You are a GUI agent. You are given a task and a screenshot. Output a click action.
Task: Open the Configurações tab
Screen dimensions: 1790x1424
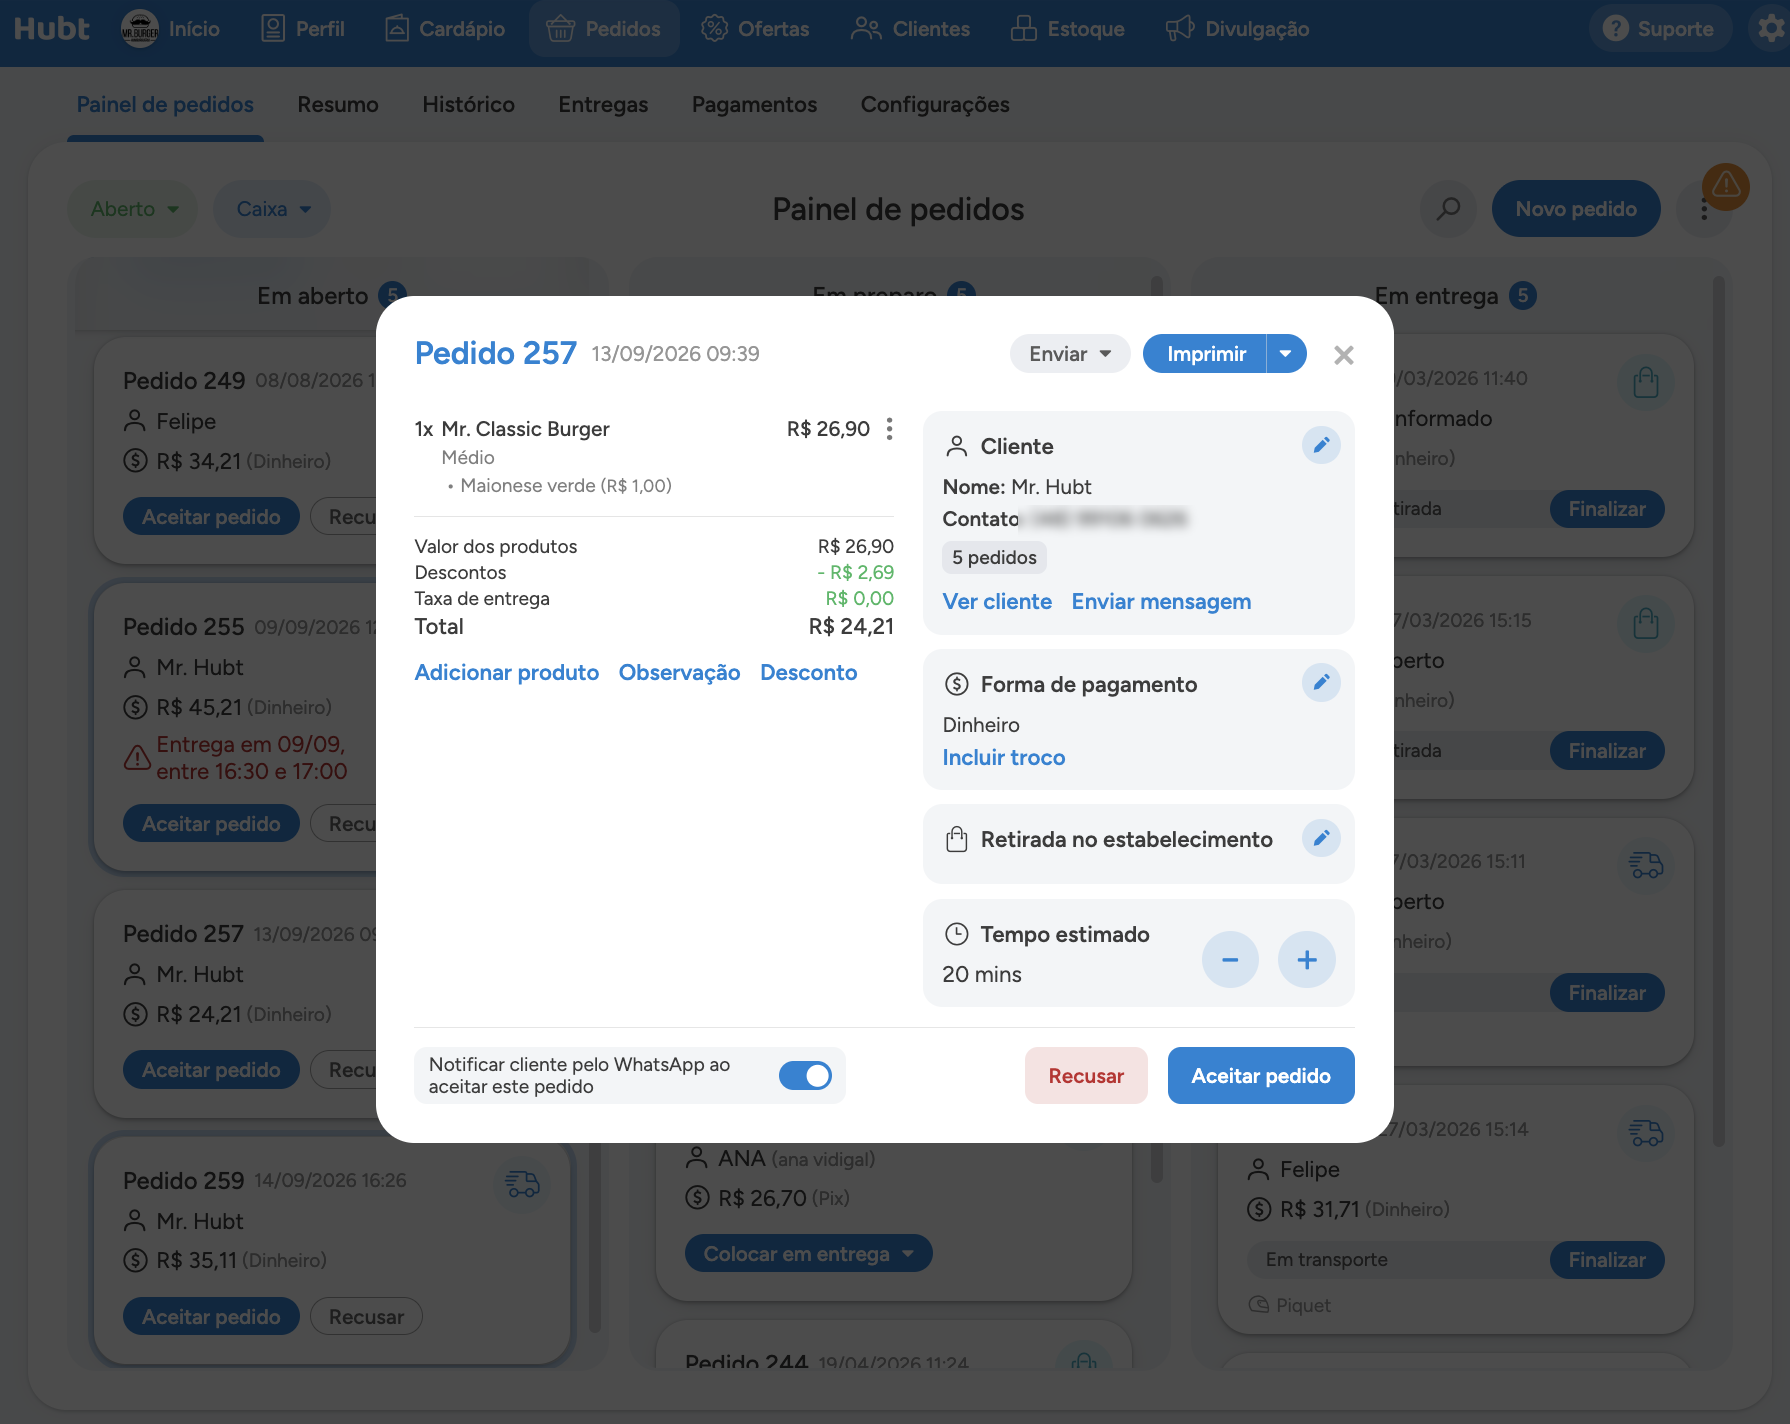click(x=935, y=105)
